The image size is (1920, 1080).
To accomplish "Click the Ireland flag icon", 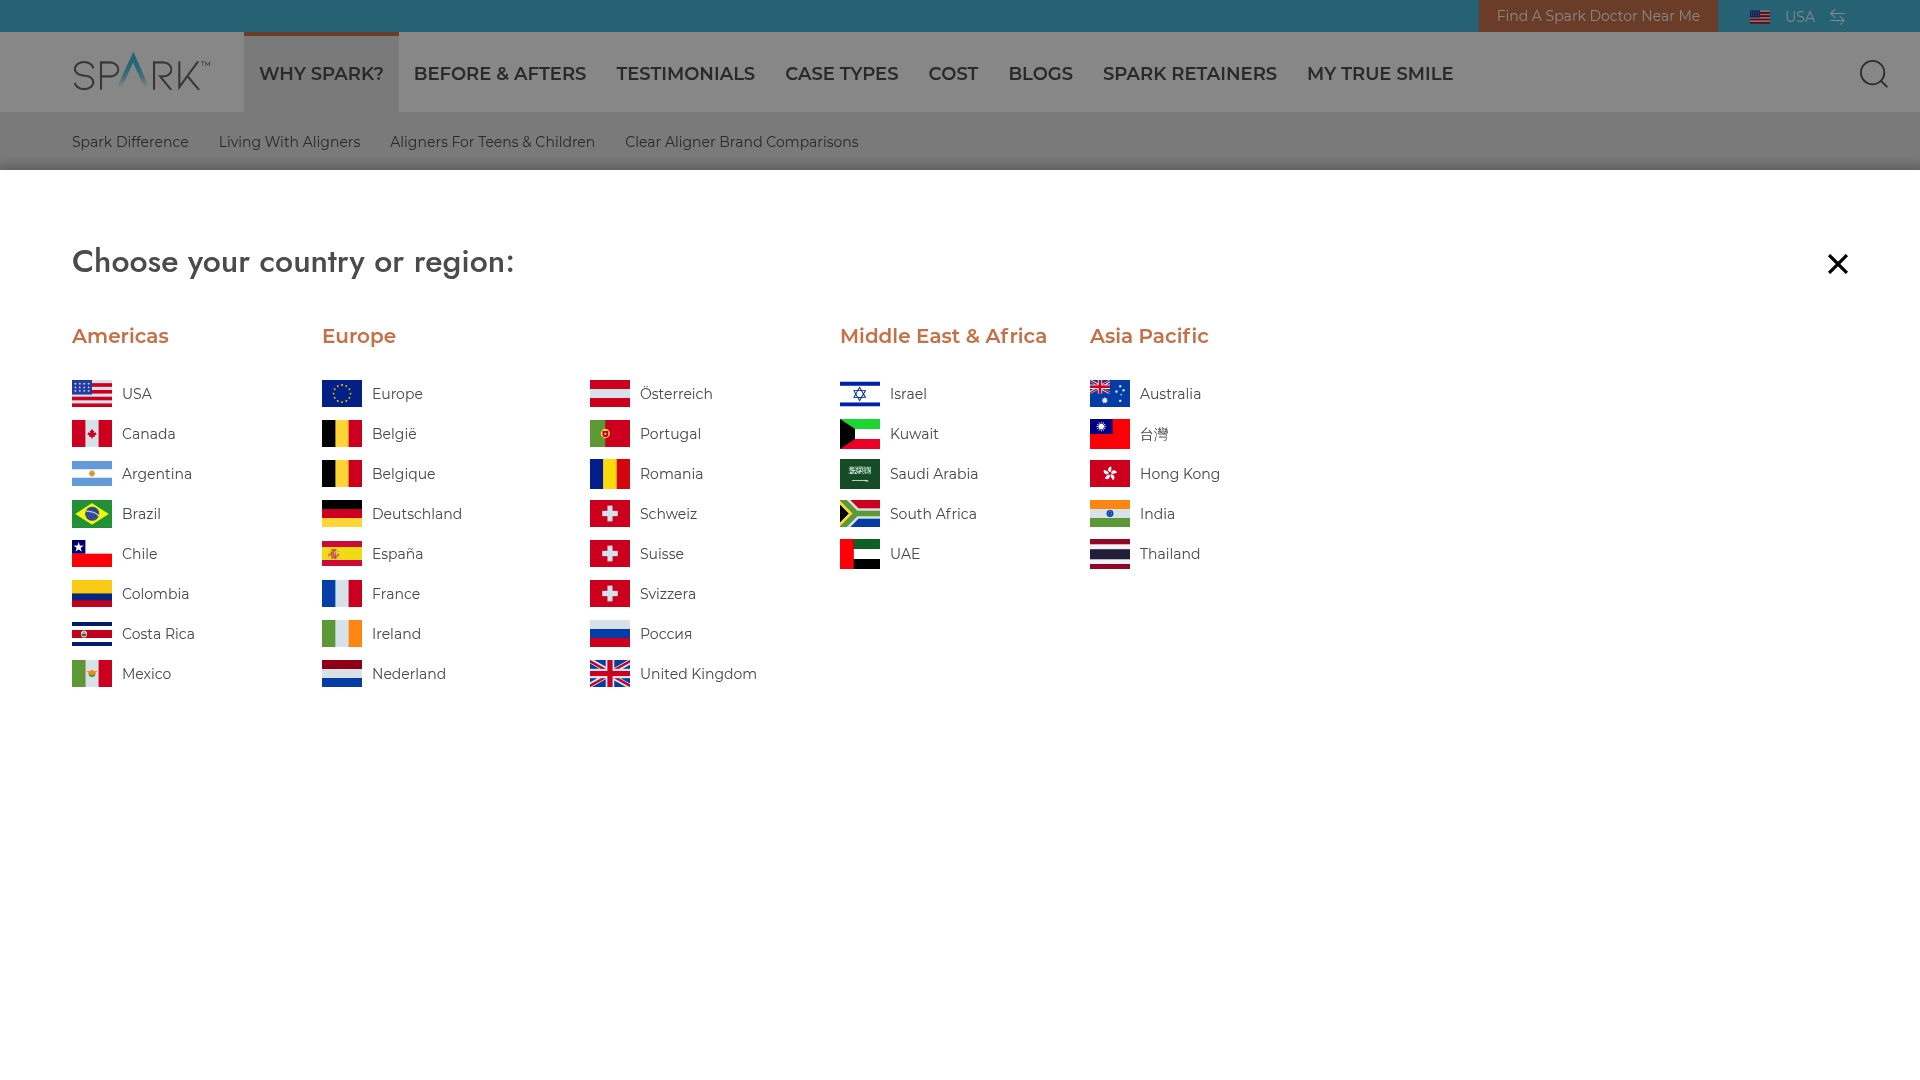I will click(x=342, y=634).
